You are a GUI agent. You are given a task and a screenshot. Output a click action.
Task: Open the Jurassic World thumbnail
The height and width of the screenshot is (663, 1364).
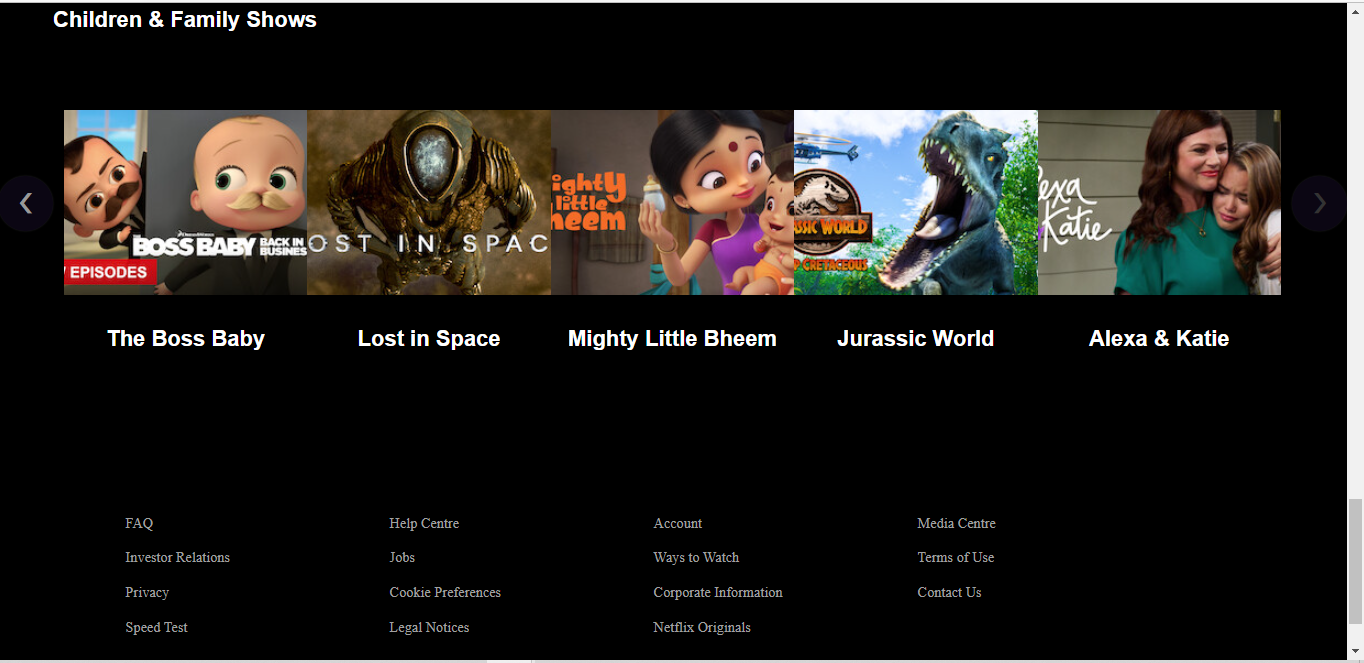[x=915, y=202]
